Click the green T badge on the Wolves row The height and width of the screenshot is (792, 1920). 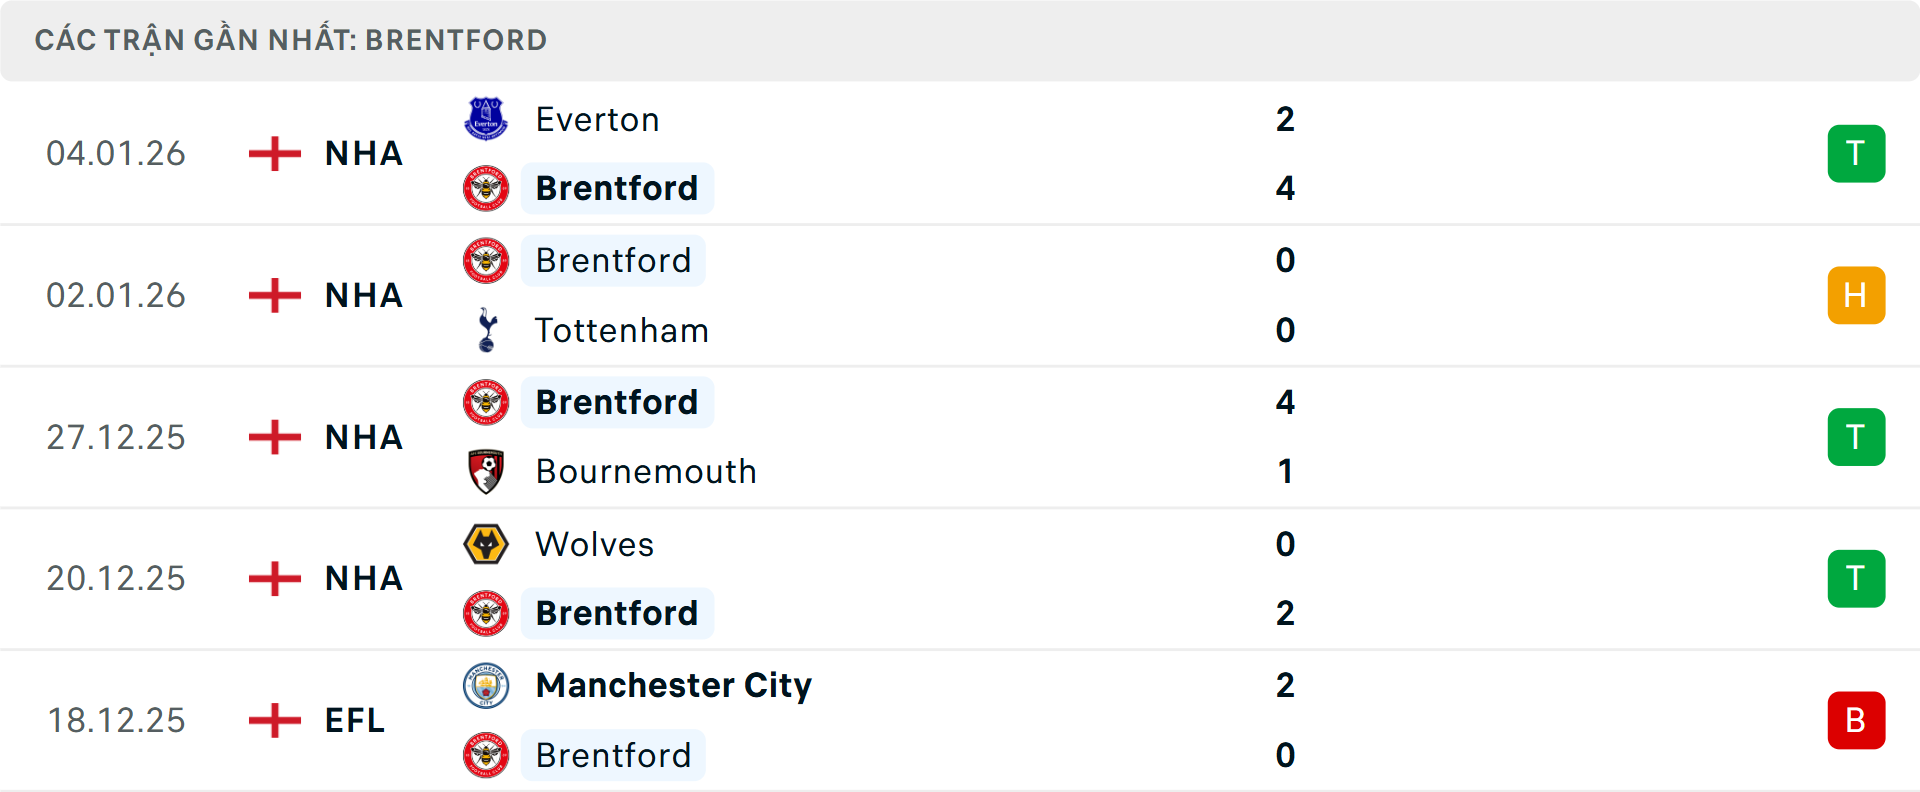click(x=1857, y=578)
